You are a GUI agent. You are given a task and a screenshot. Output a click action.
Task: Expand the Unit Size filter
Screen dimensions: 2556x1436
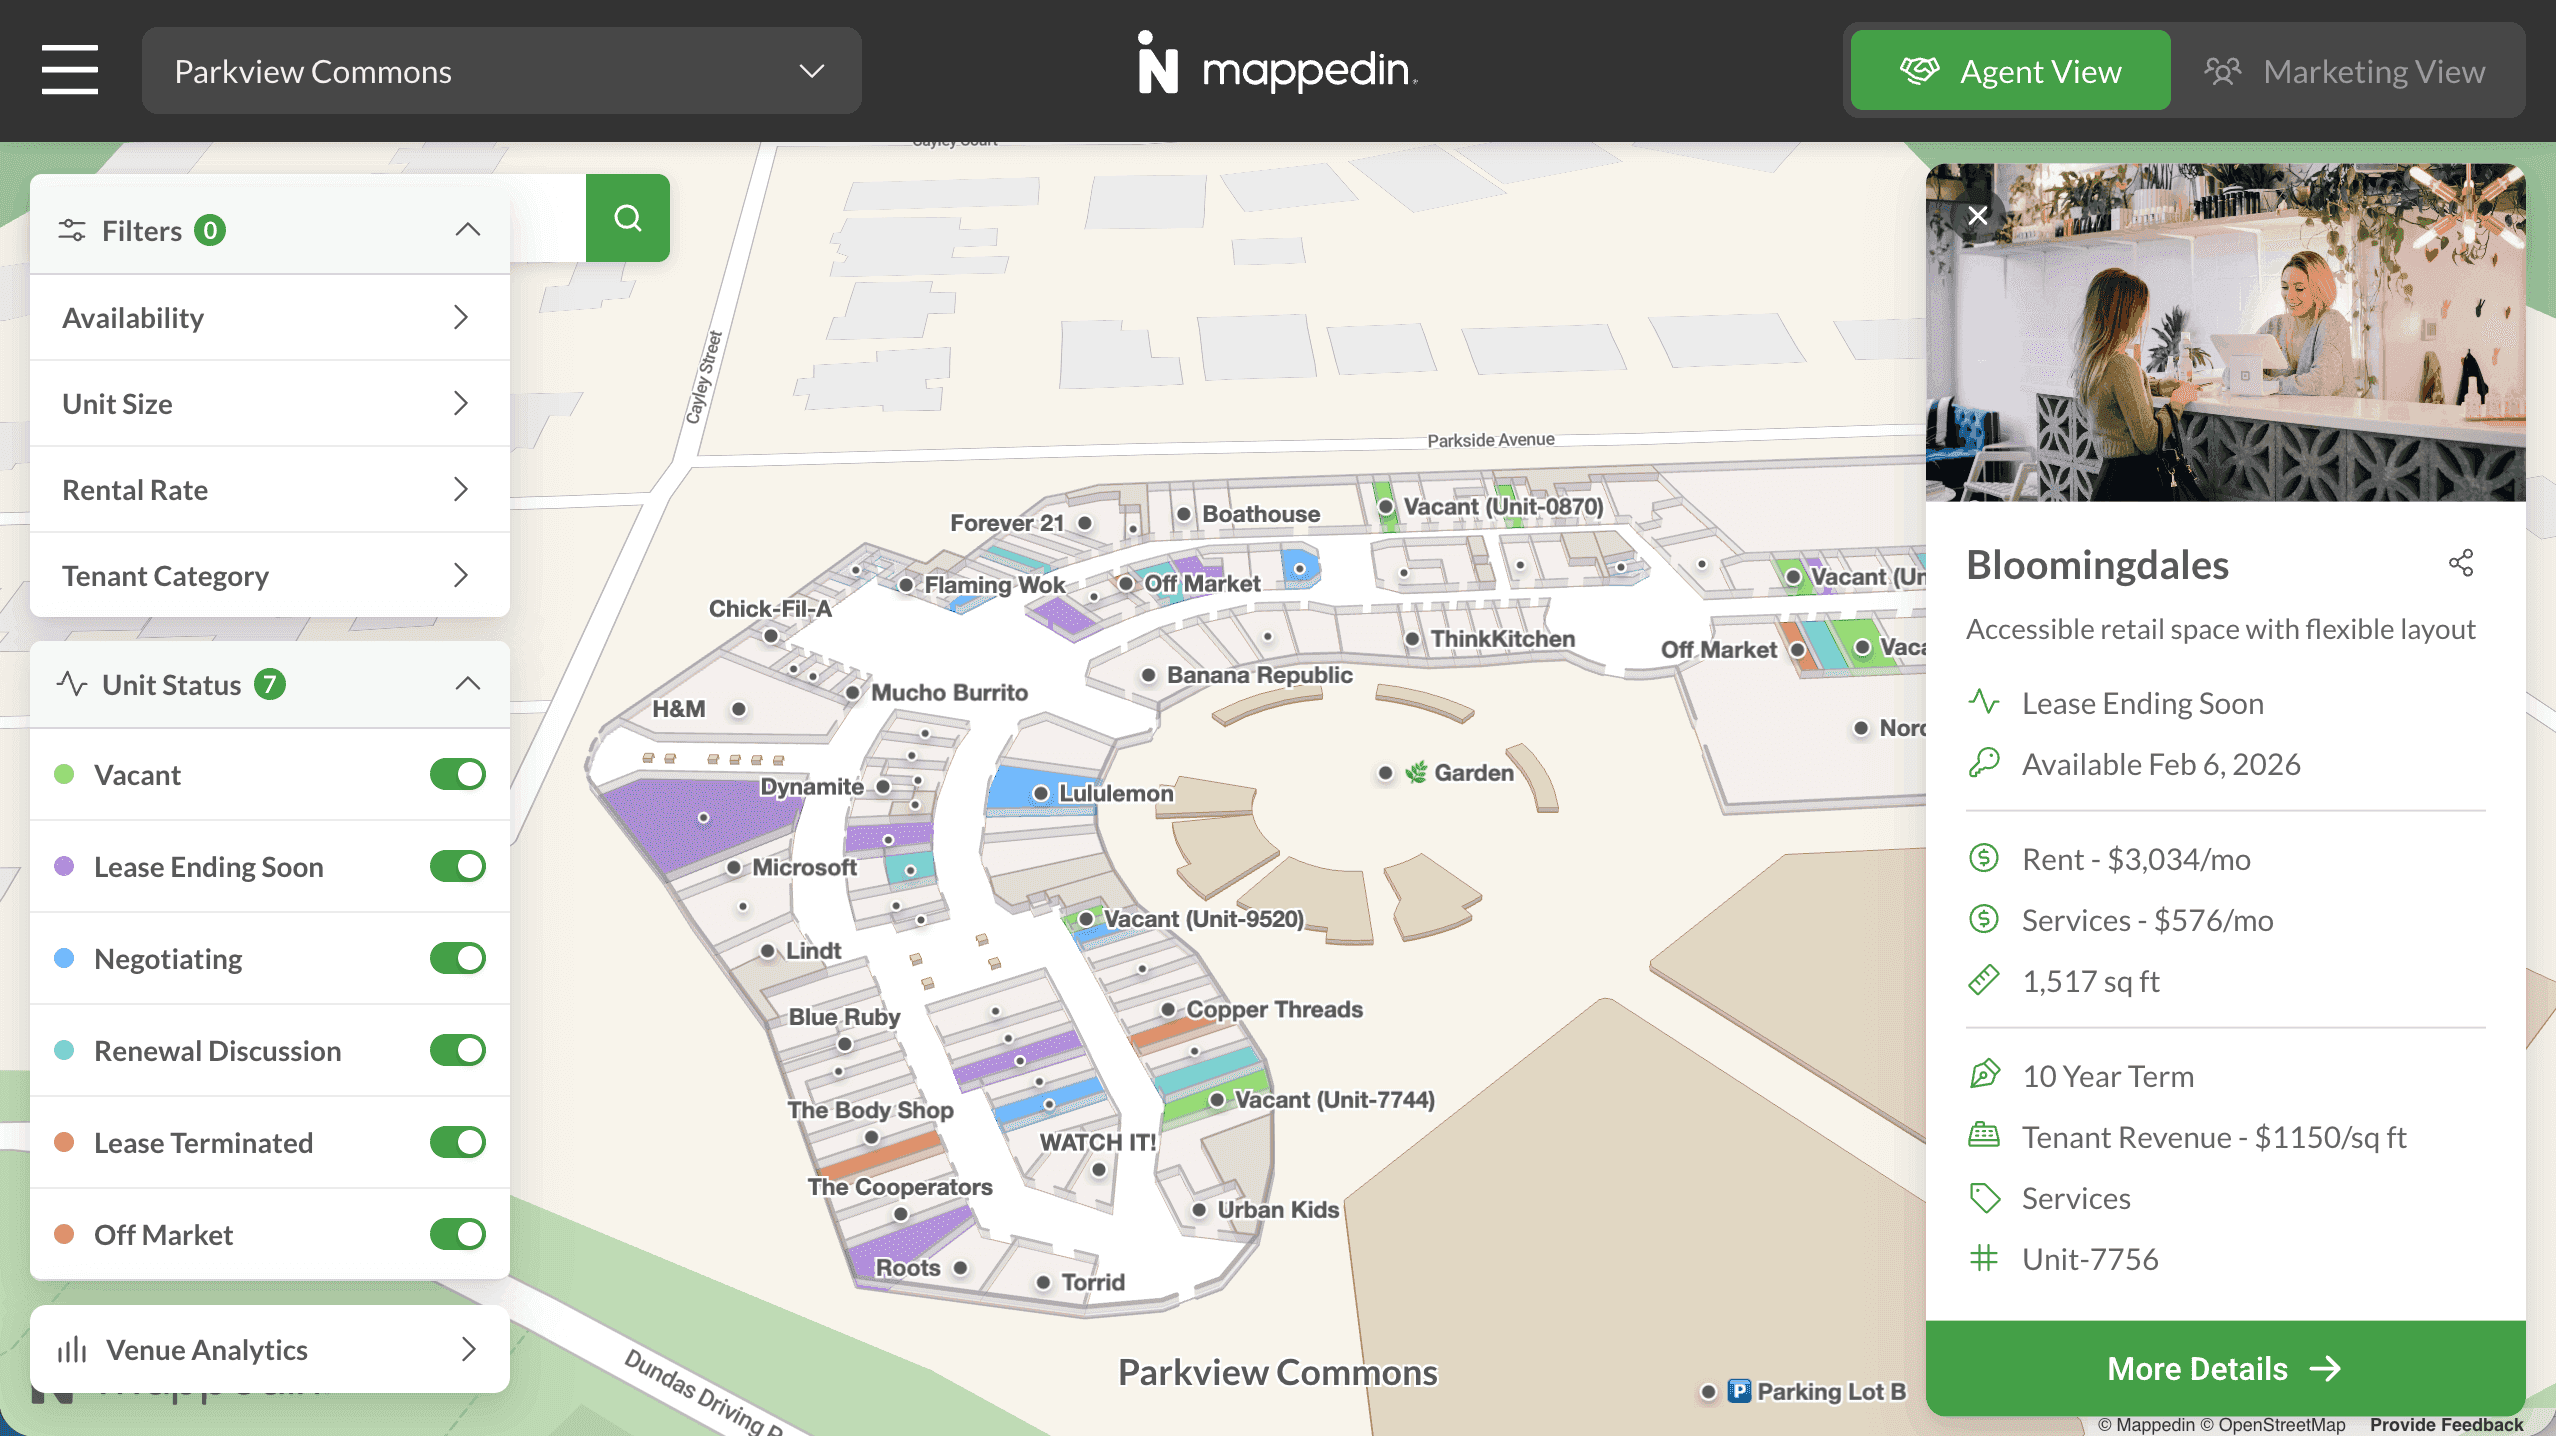pos(270,404)
